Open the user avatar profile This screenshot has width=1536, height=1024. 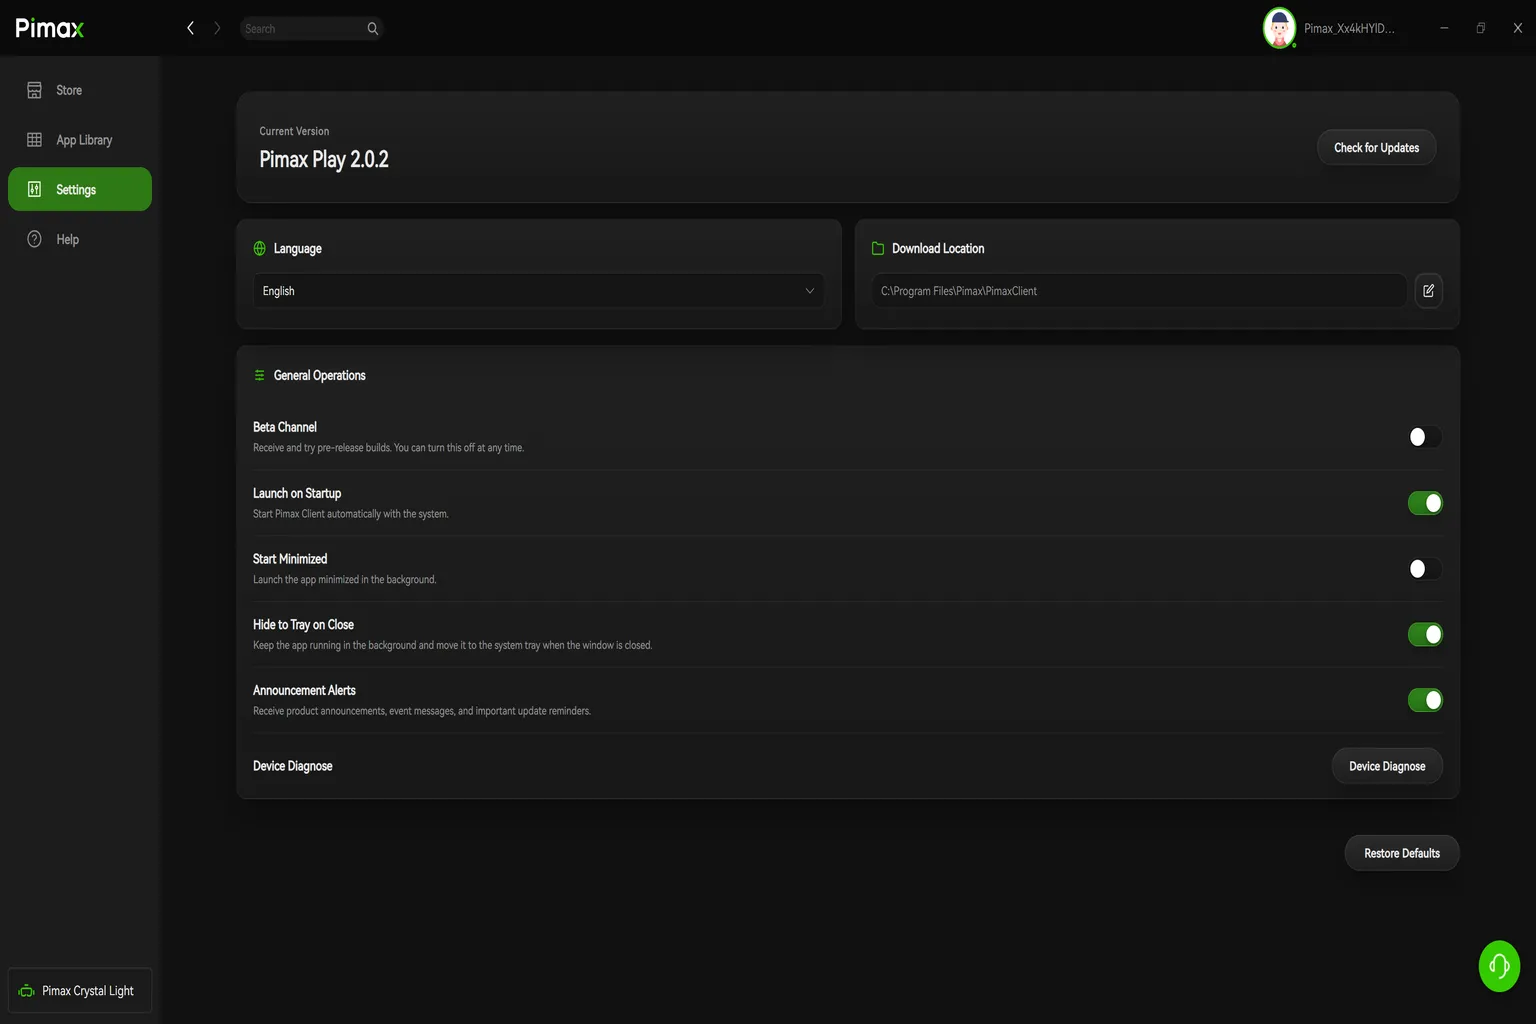click(1279, 28)
